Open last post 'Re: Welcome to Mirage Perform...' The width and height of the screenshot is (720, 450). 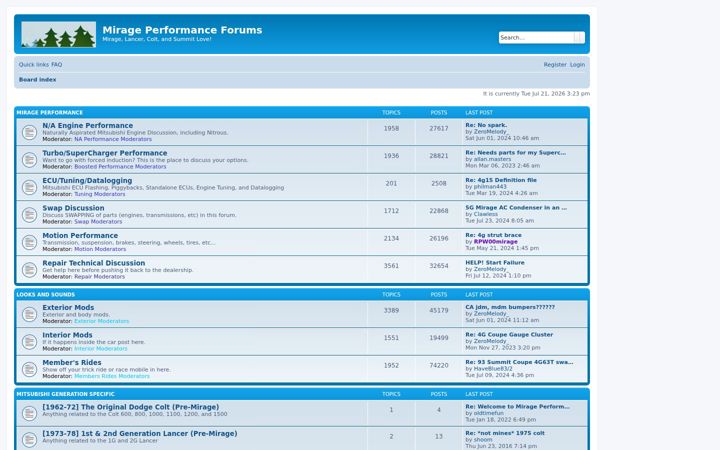tap(517, 407)
